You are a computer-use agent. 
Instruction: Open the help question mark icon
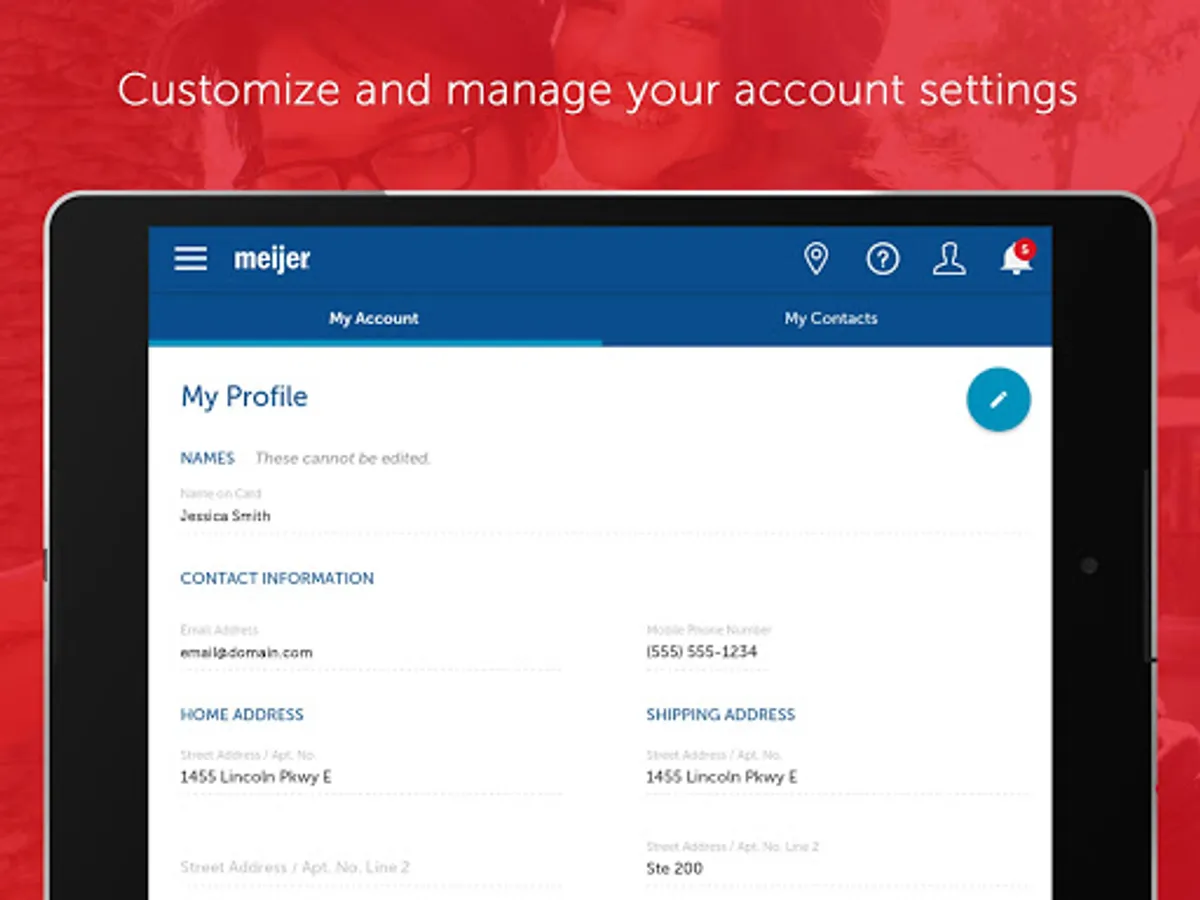pyautogui.click(x=883, y=259)
